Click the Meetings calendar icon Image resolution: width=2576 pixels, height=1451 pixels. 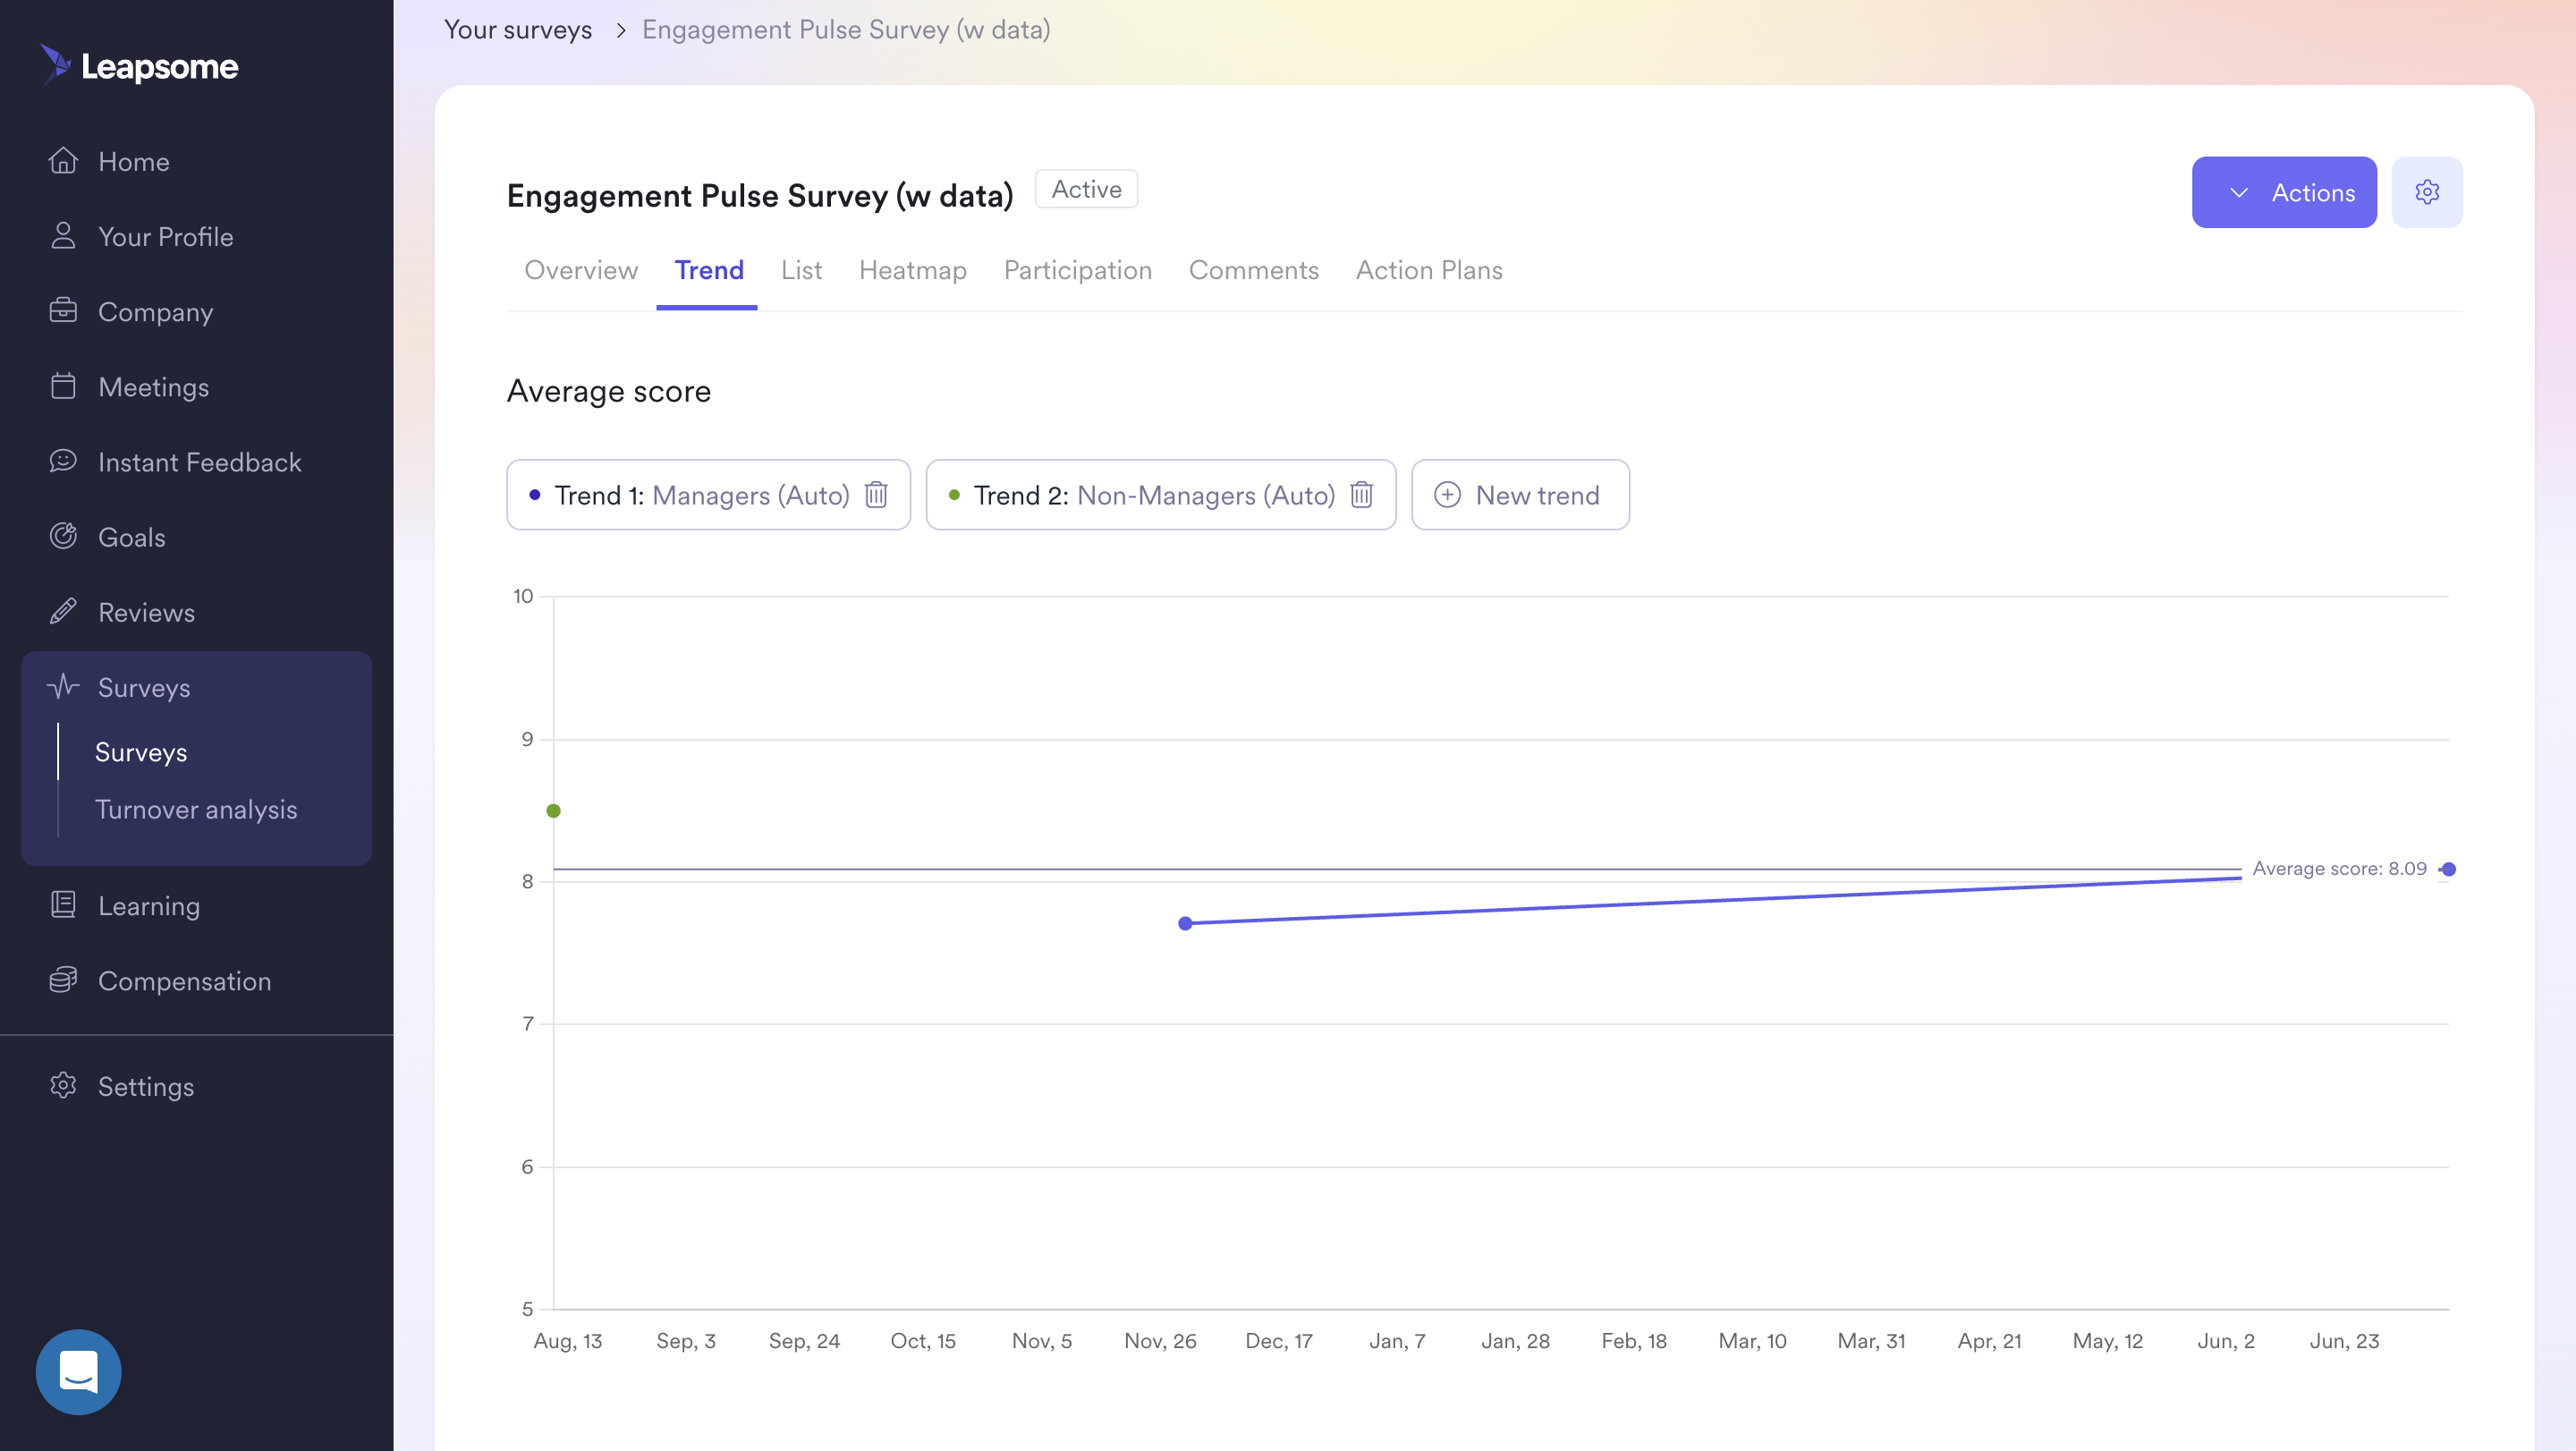(x=63, y=386)
